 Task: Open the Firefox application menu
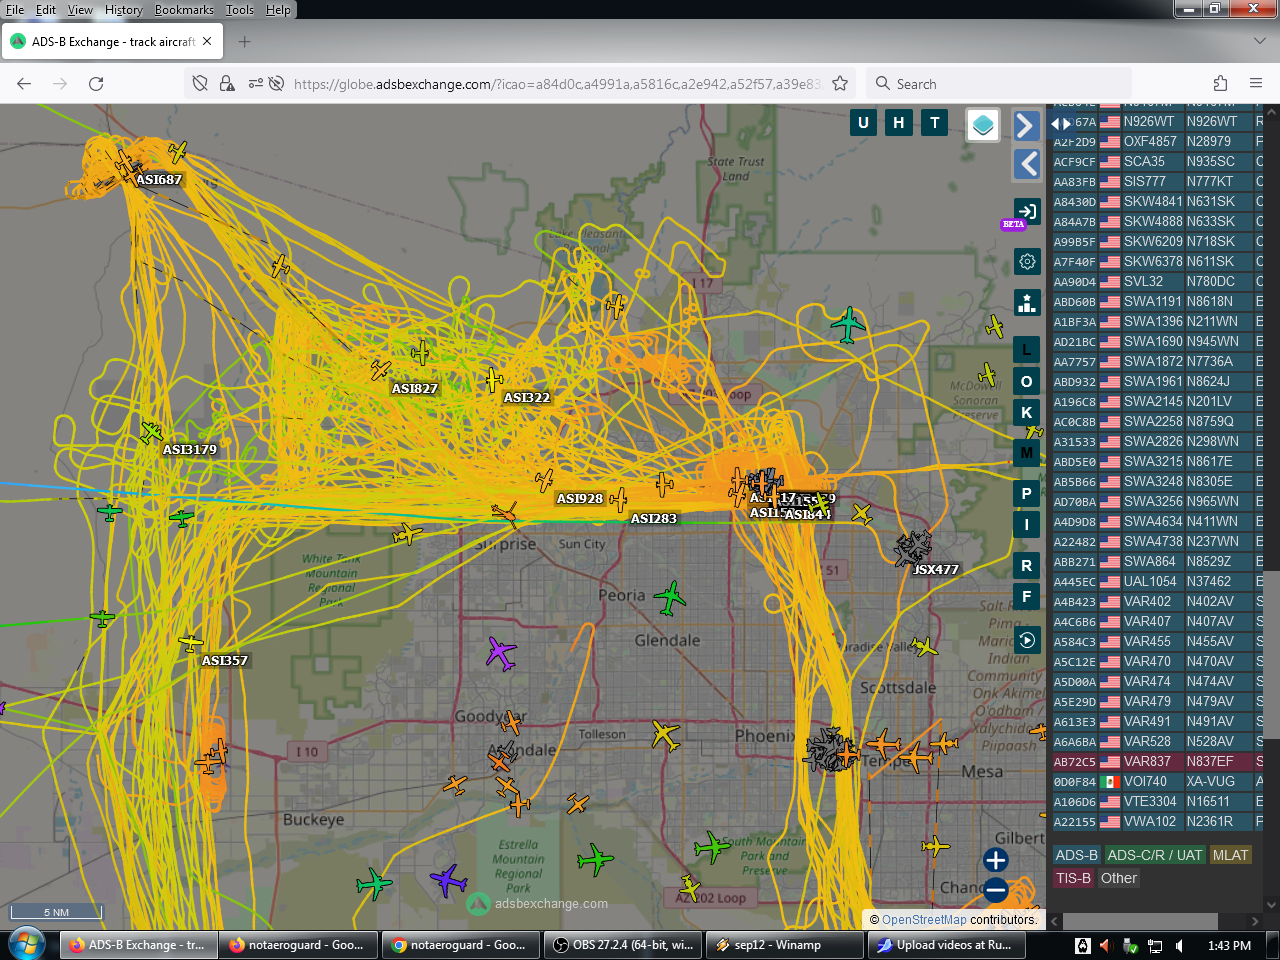pos(1256,84)
